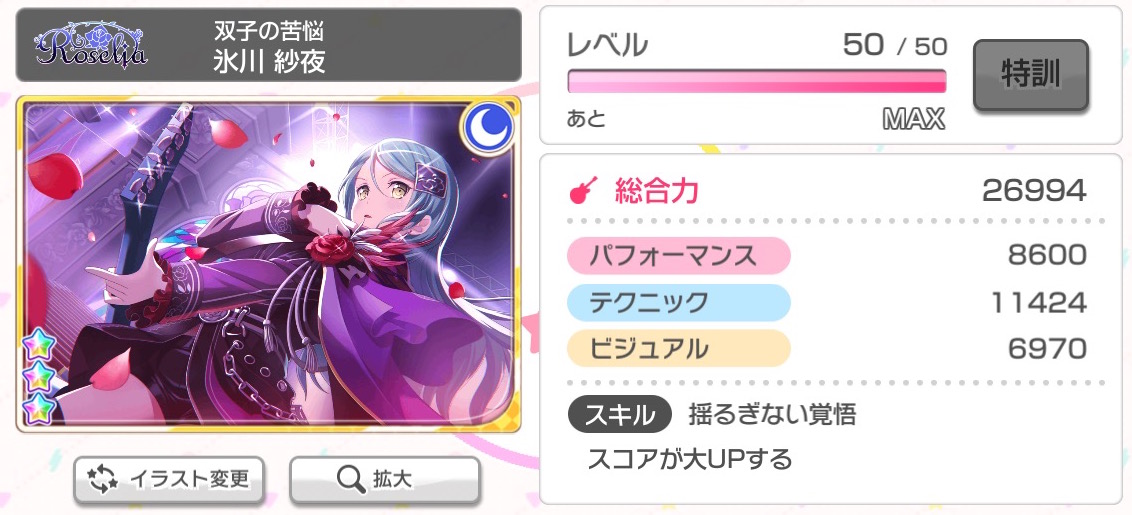The image size is (1132, 515).
Task: Open the 特訓 training button
Action: [x=1030, y=75]
